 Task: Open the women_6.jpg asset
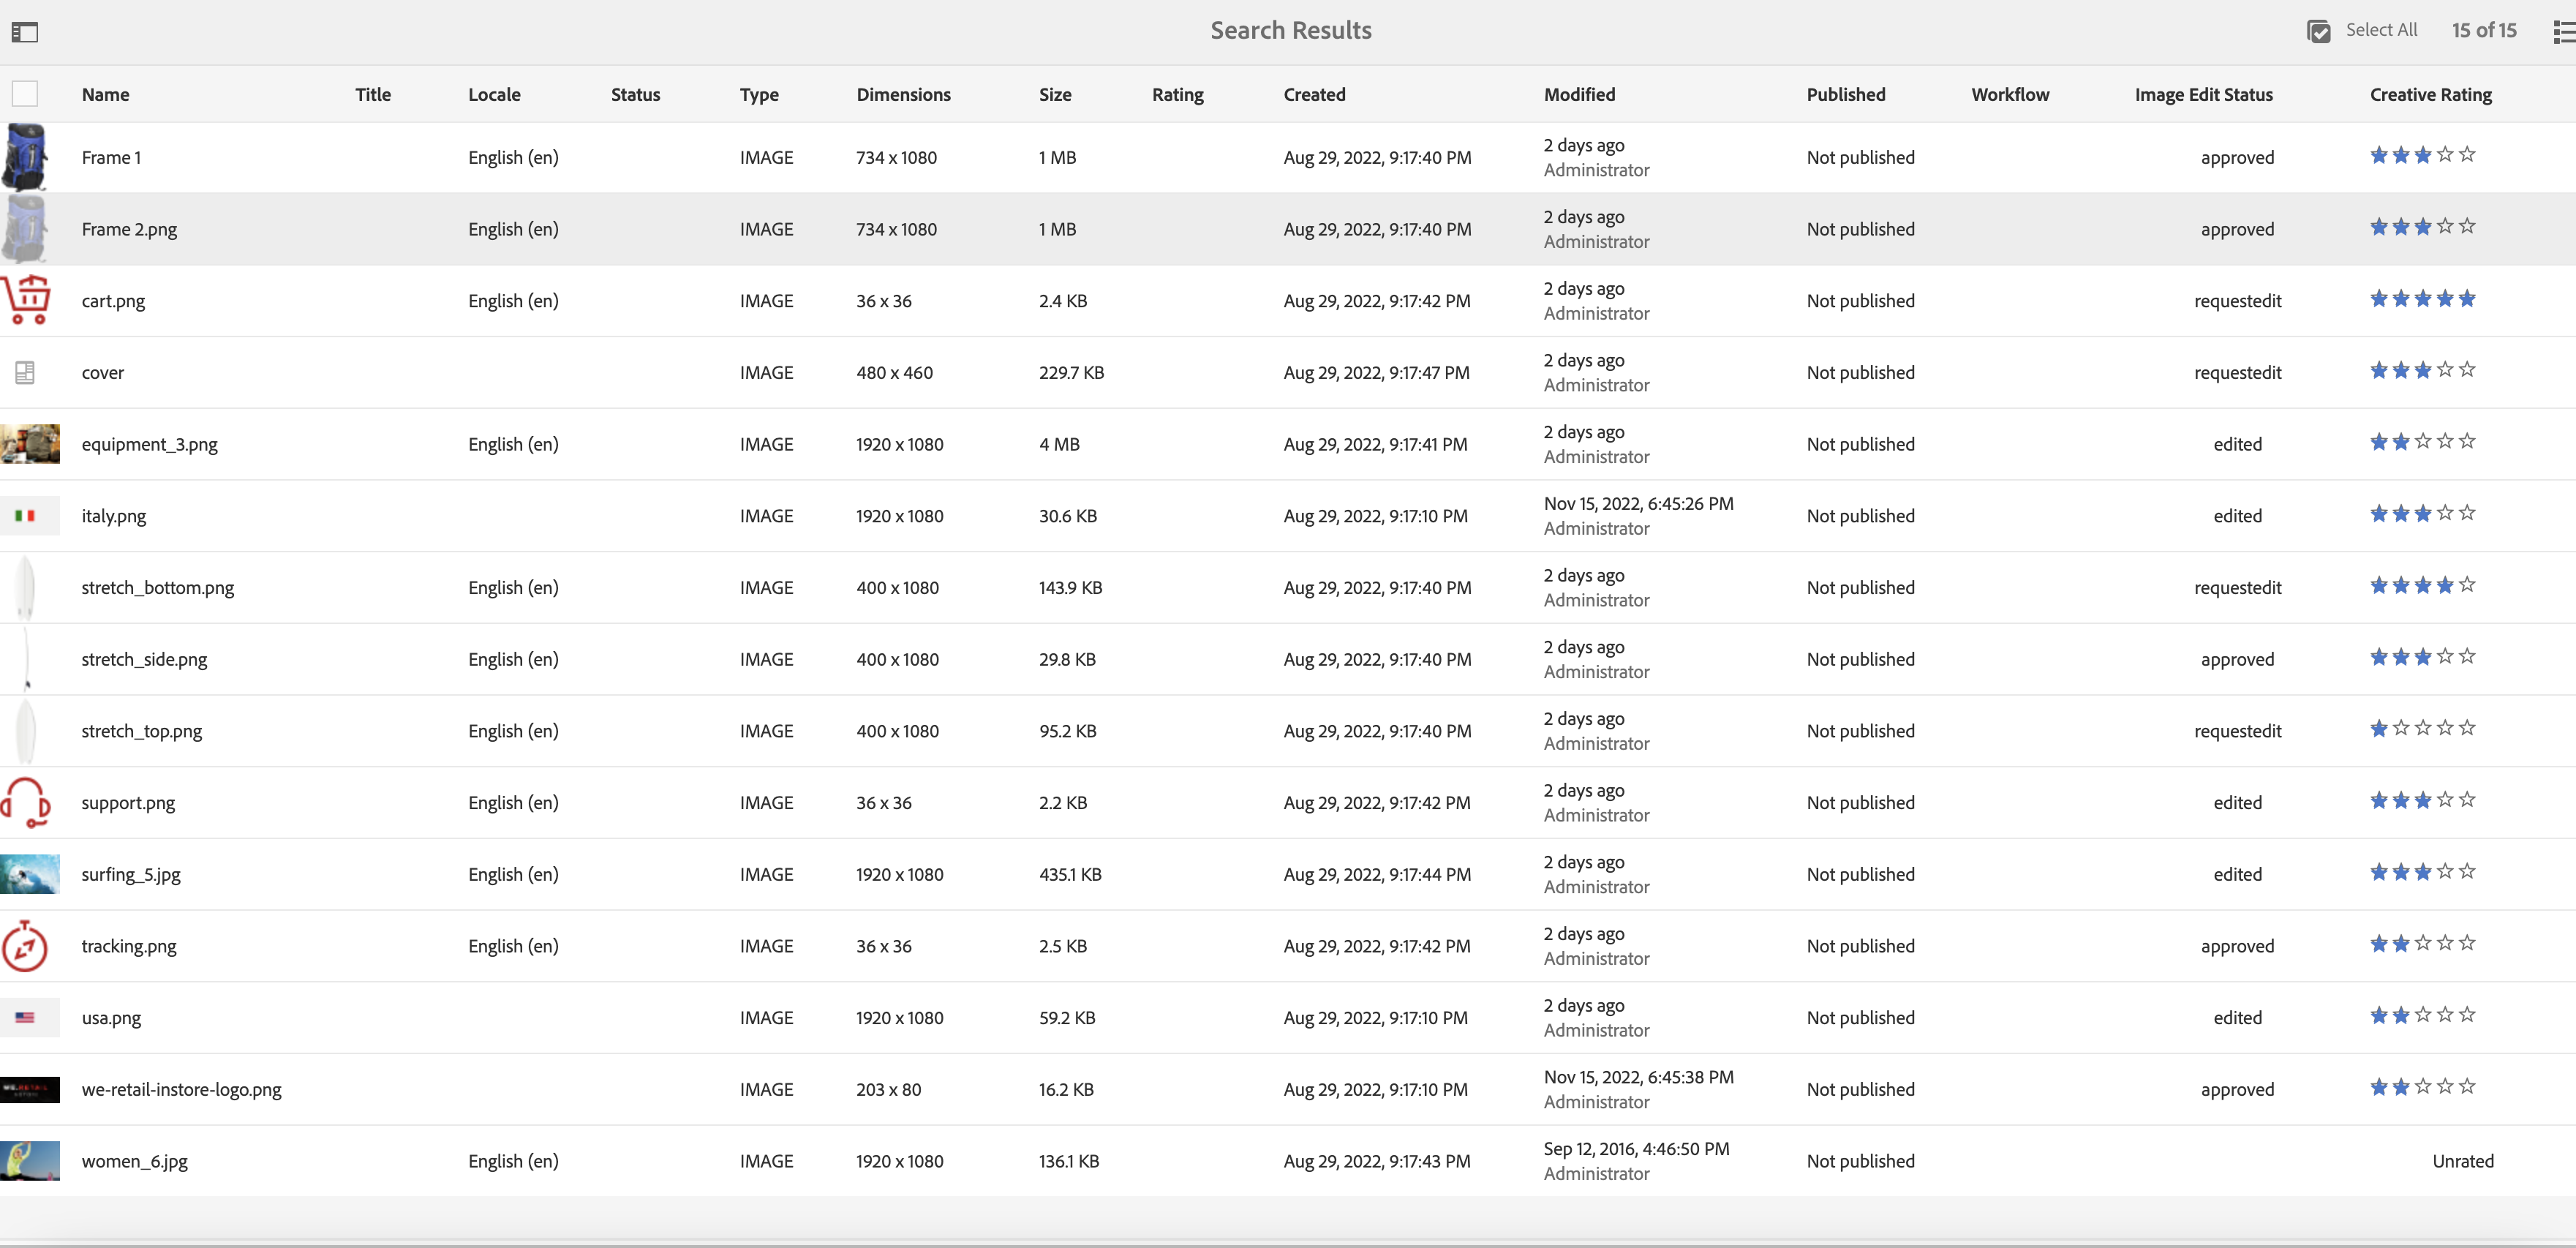pos(136,1161)
